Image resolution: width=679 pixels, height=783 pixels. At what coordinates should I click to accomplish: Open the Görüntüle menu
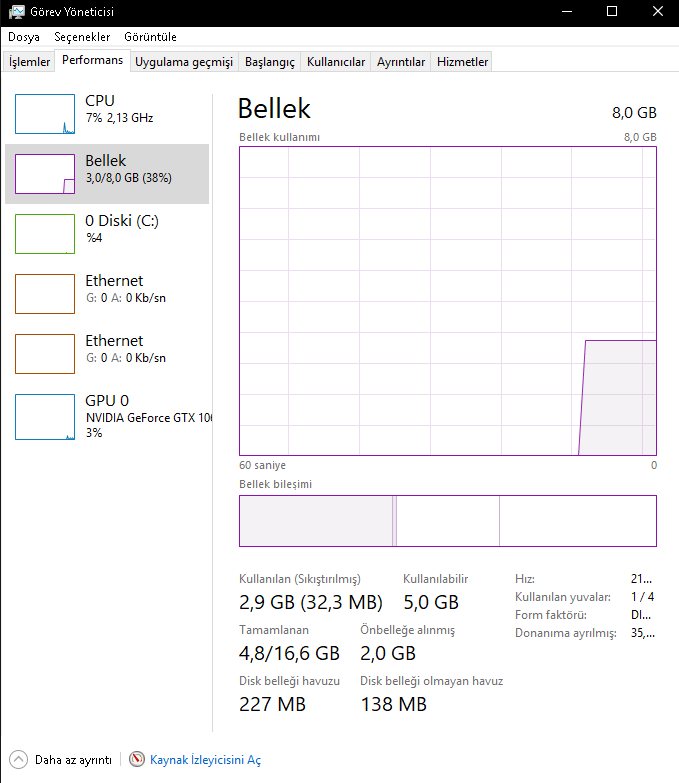pyautogui.click(x=150, y=37)
